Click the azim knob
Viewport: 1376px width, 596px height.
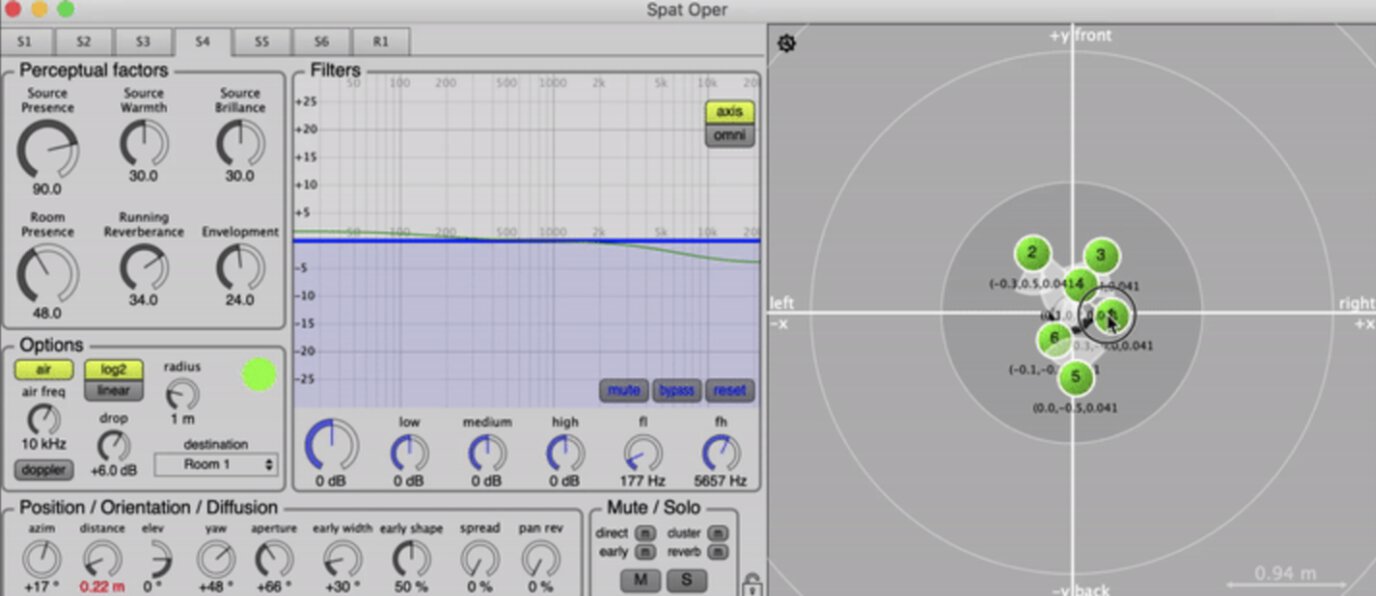tap(41, 558)
